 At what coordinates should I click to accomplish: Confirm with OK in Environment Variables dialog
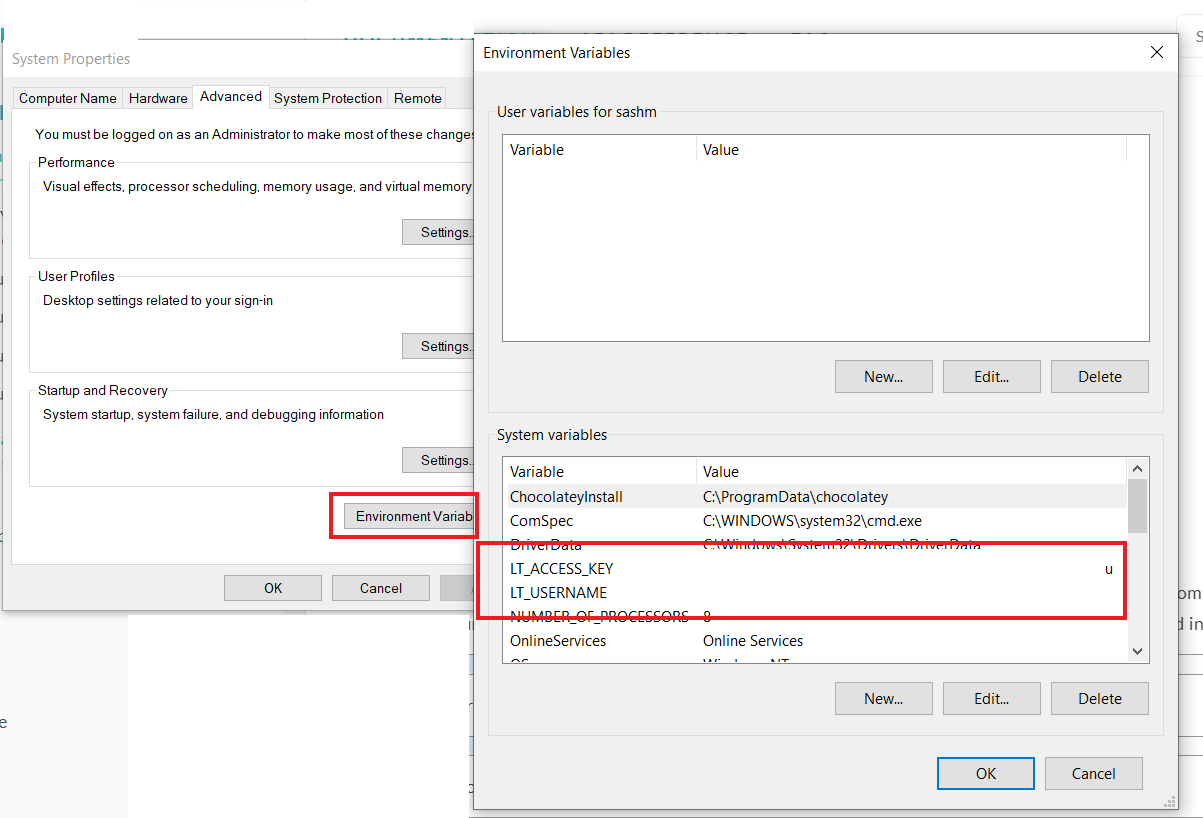[985, 773]
